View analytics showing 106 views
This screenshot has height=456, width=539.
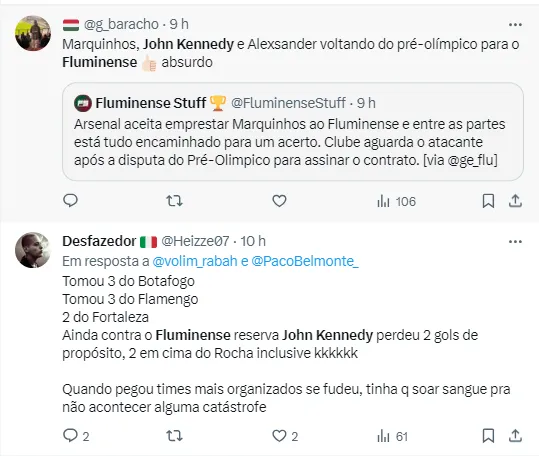[396, 201]
